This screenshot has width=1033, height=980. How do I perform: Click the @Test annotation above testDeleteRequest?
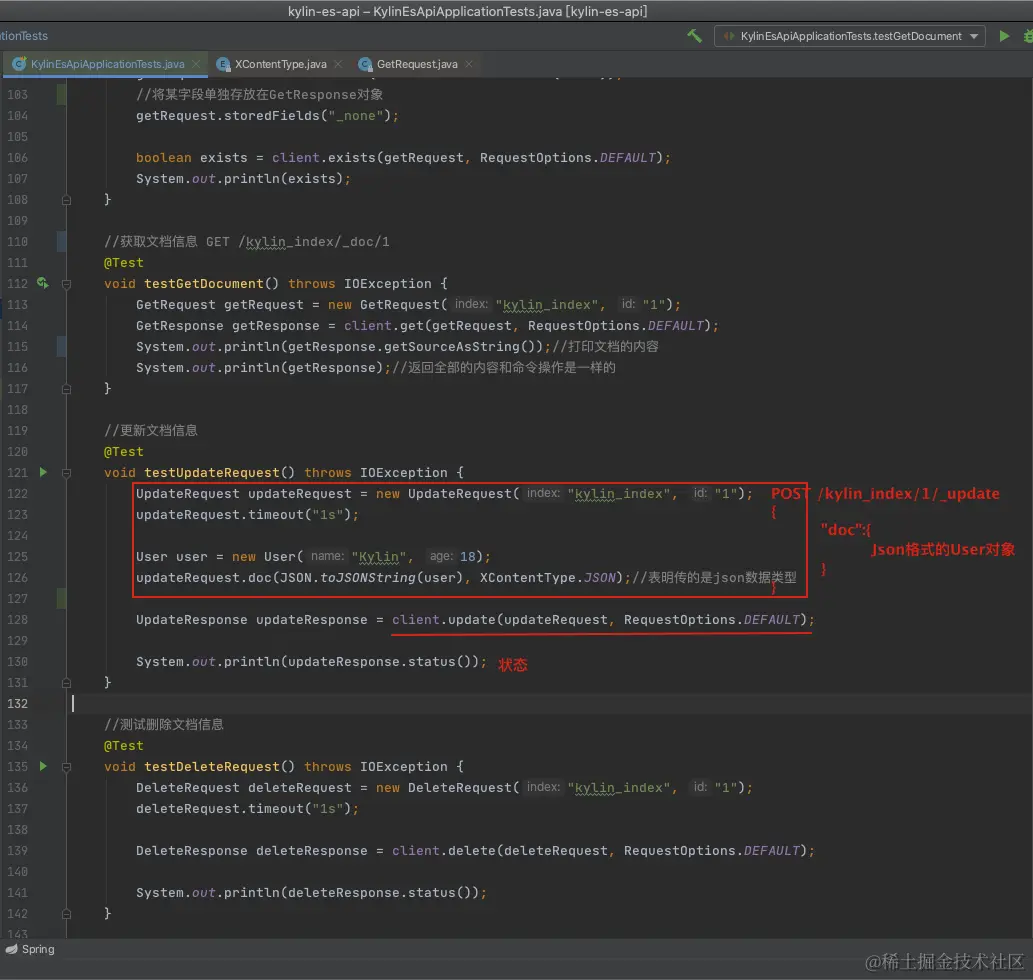coord(124,746)
